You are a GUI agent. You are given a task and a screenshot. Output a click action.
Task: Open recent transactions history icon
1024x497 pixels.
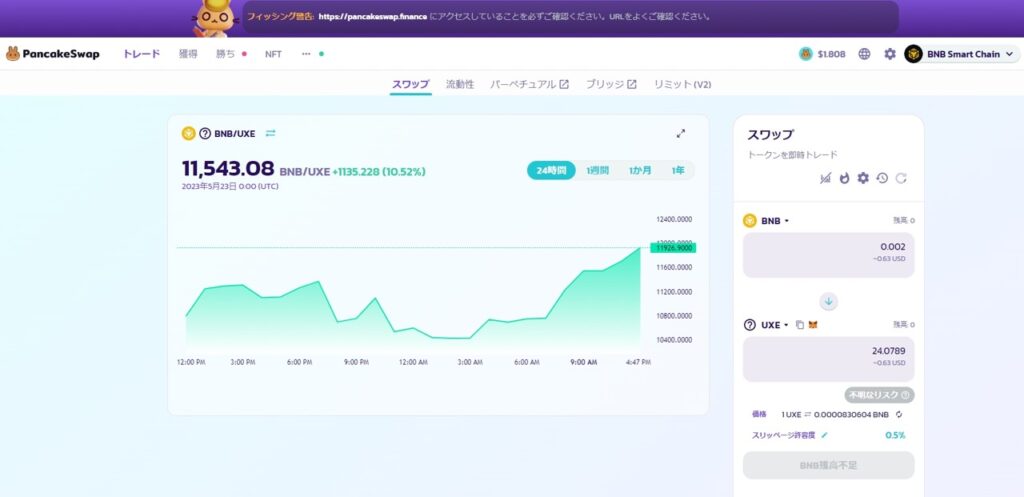[x=882, y=178]
